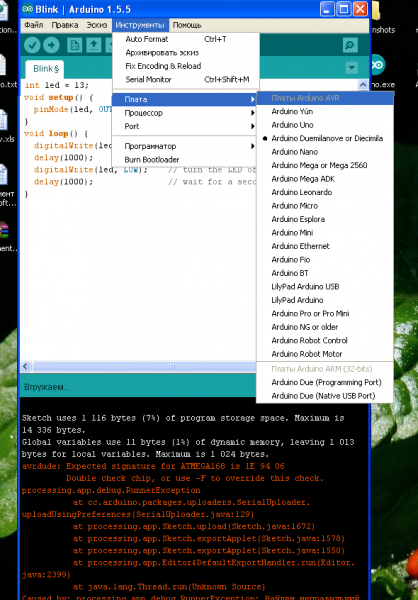The image size is (418, 600).
Task: Select Arduino Fio board
Action: [x=325, y=259]
